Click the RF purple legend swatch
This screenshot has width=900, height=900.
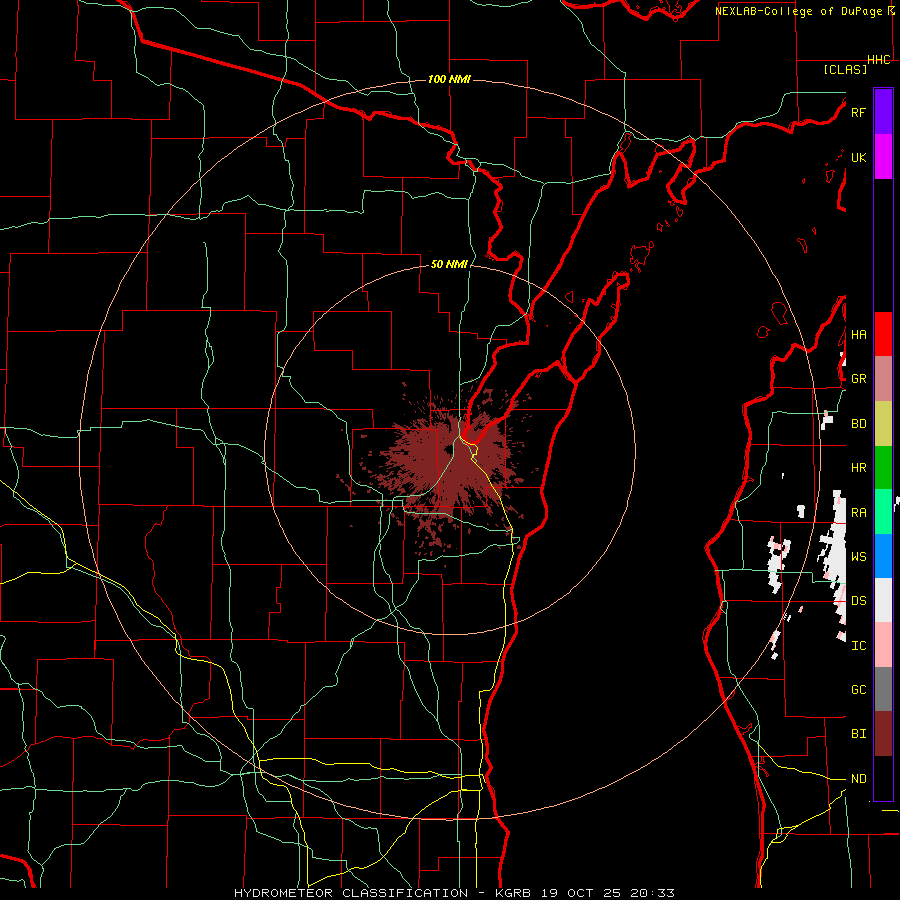pos(883,112)
